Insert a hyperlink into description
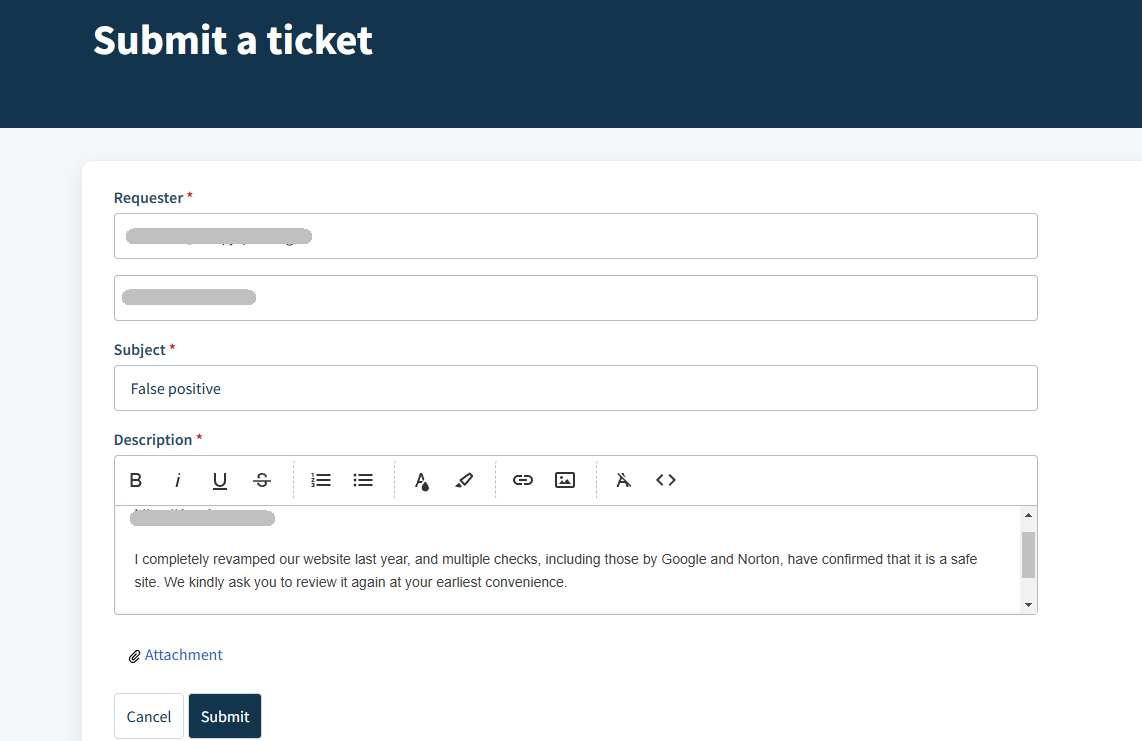 [523, 480]
